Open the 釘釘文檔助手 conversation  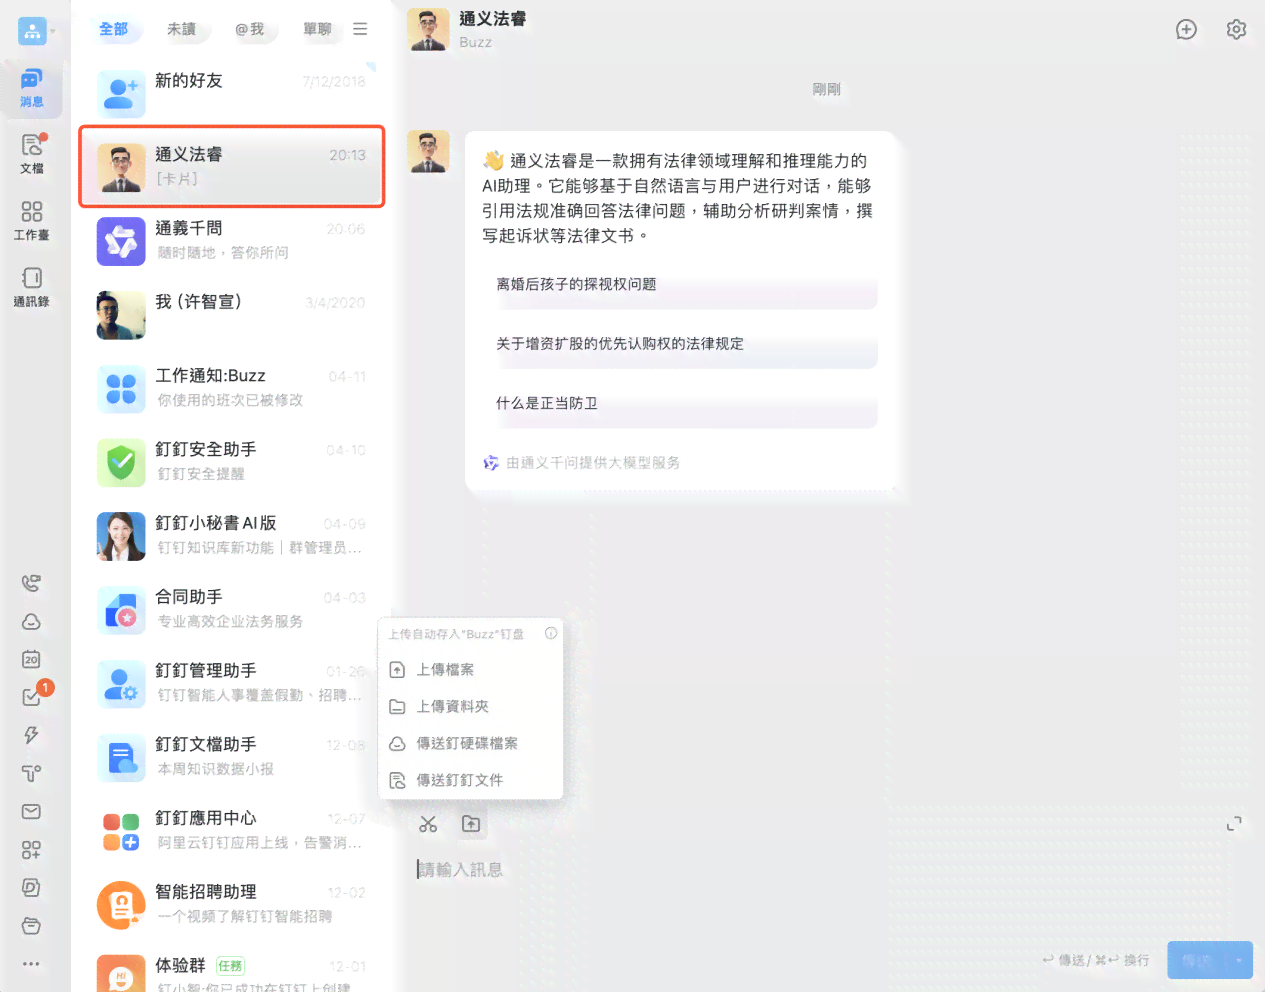pos(232,757)
